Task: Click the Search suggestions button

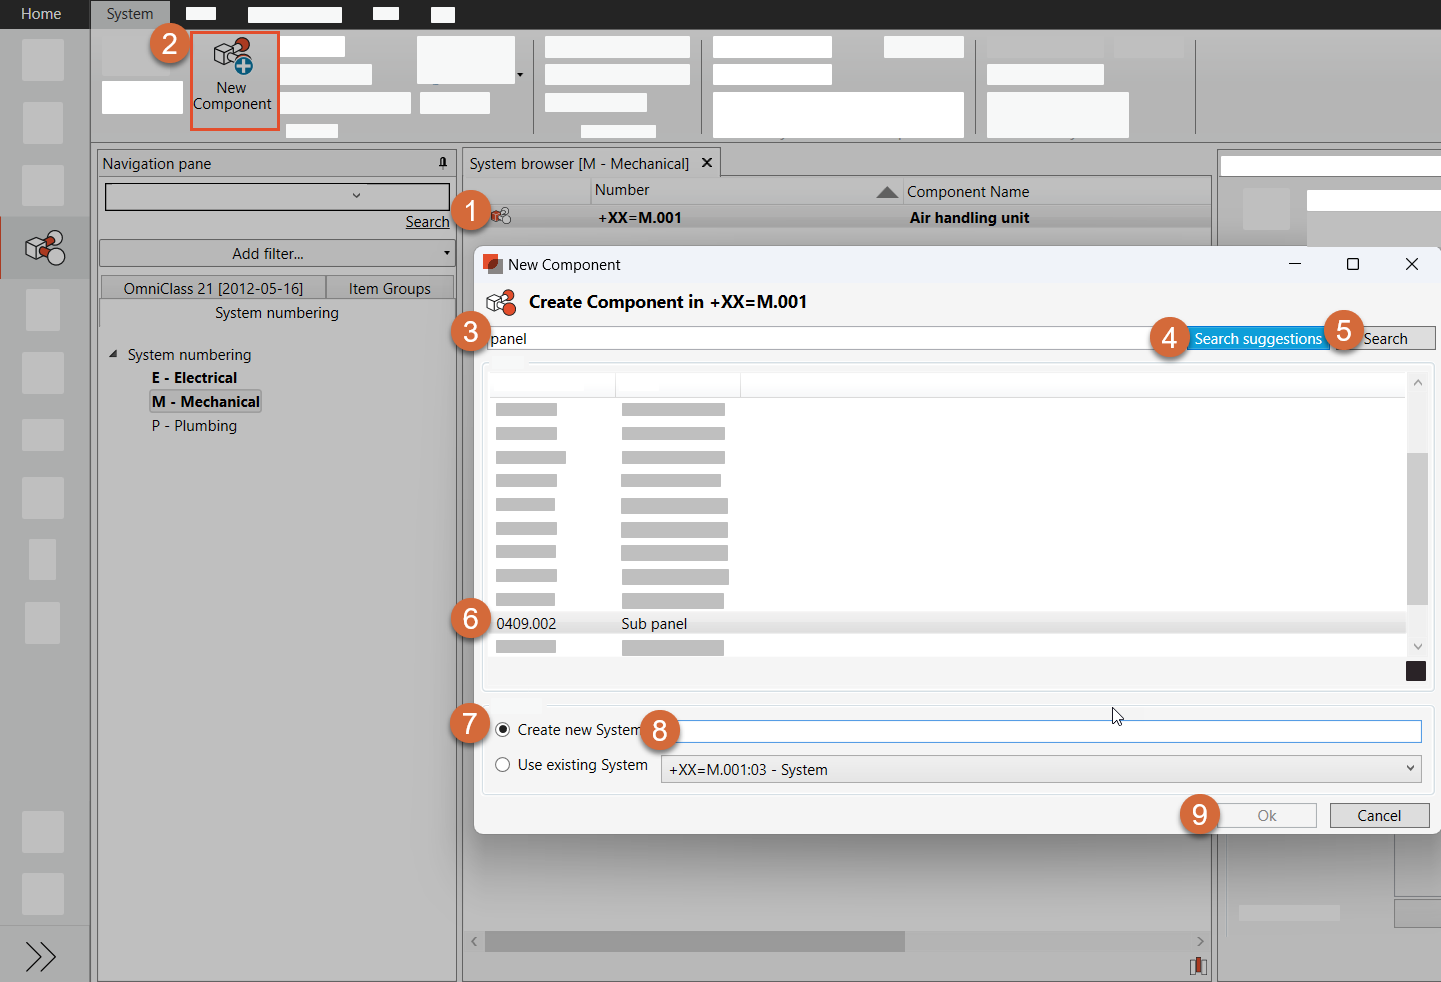Action: tap(1257, 339)
